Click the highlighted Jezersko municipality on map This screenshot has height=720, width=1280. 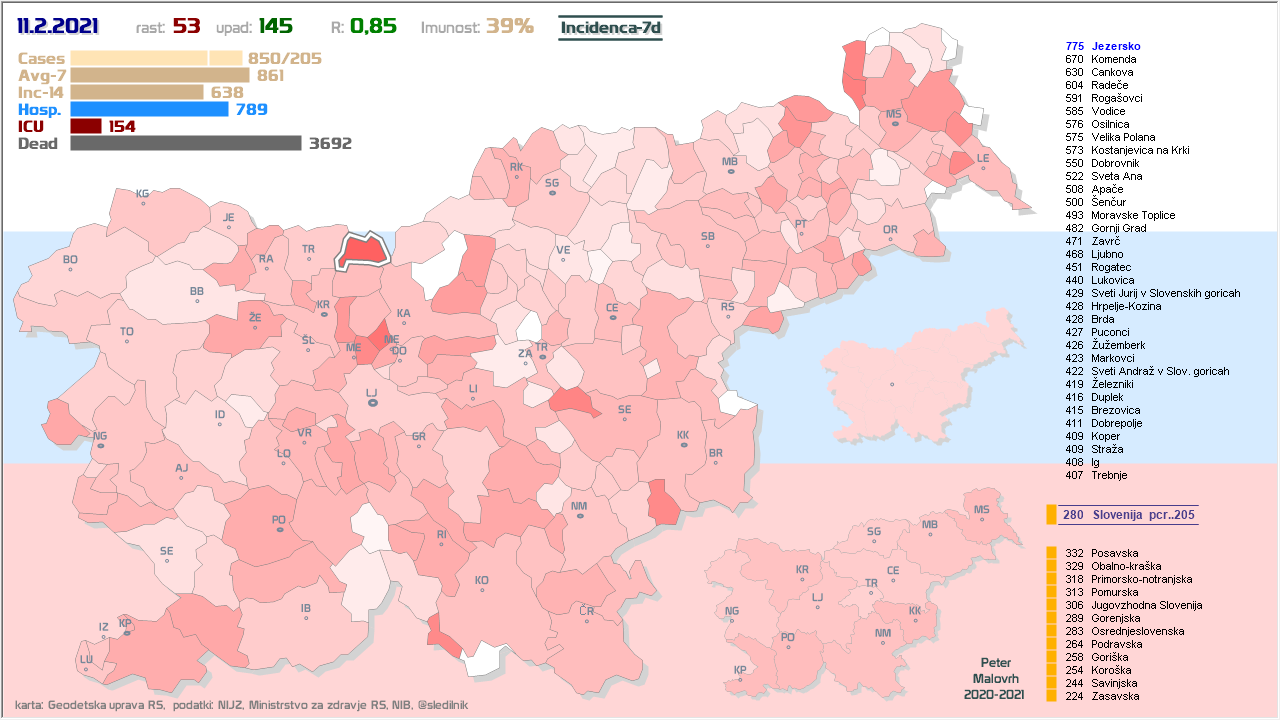[362, 252]
